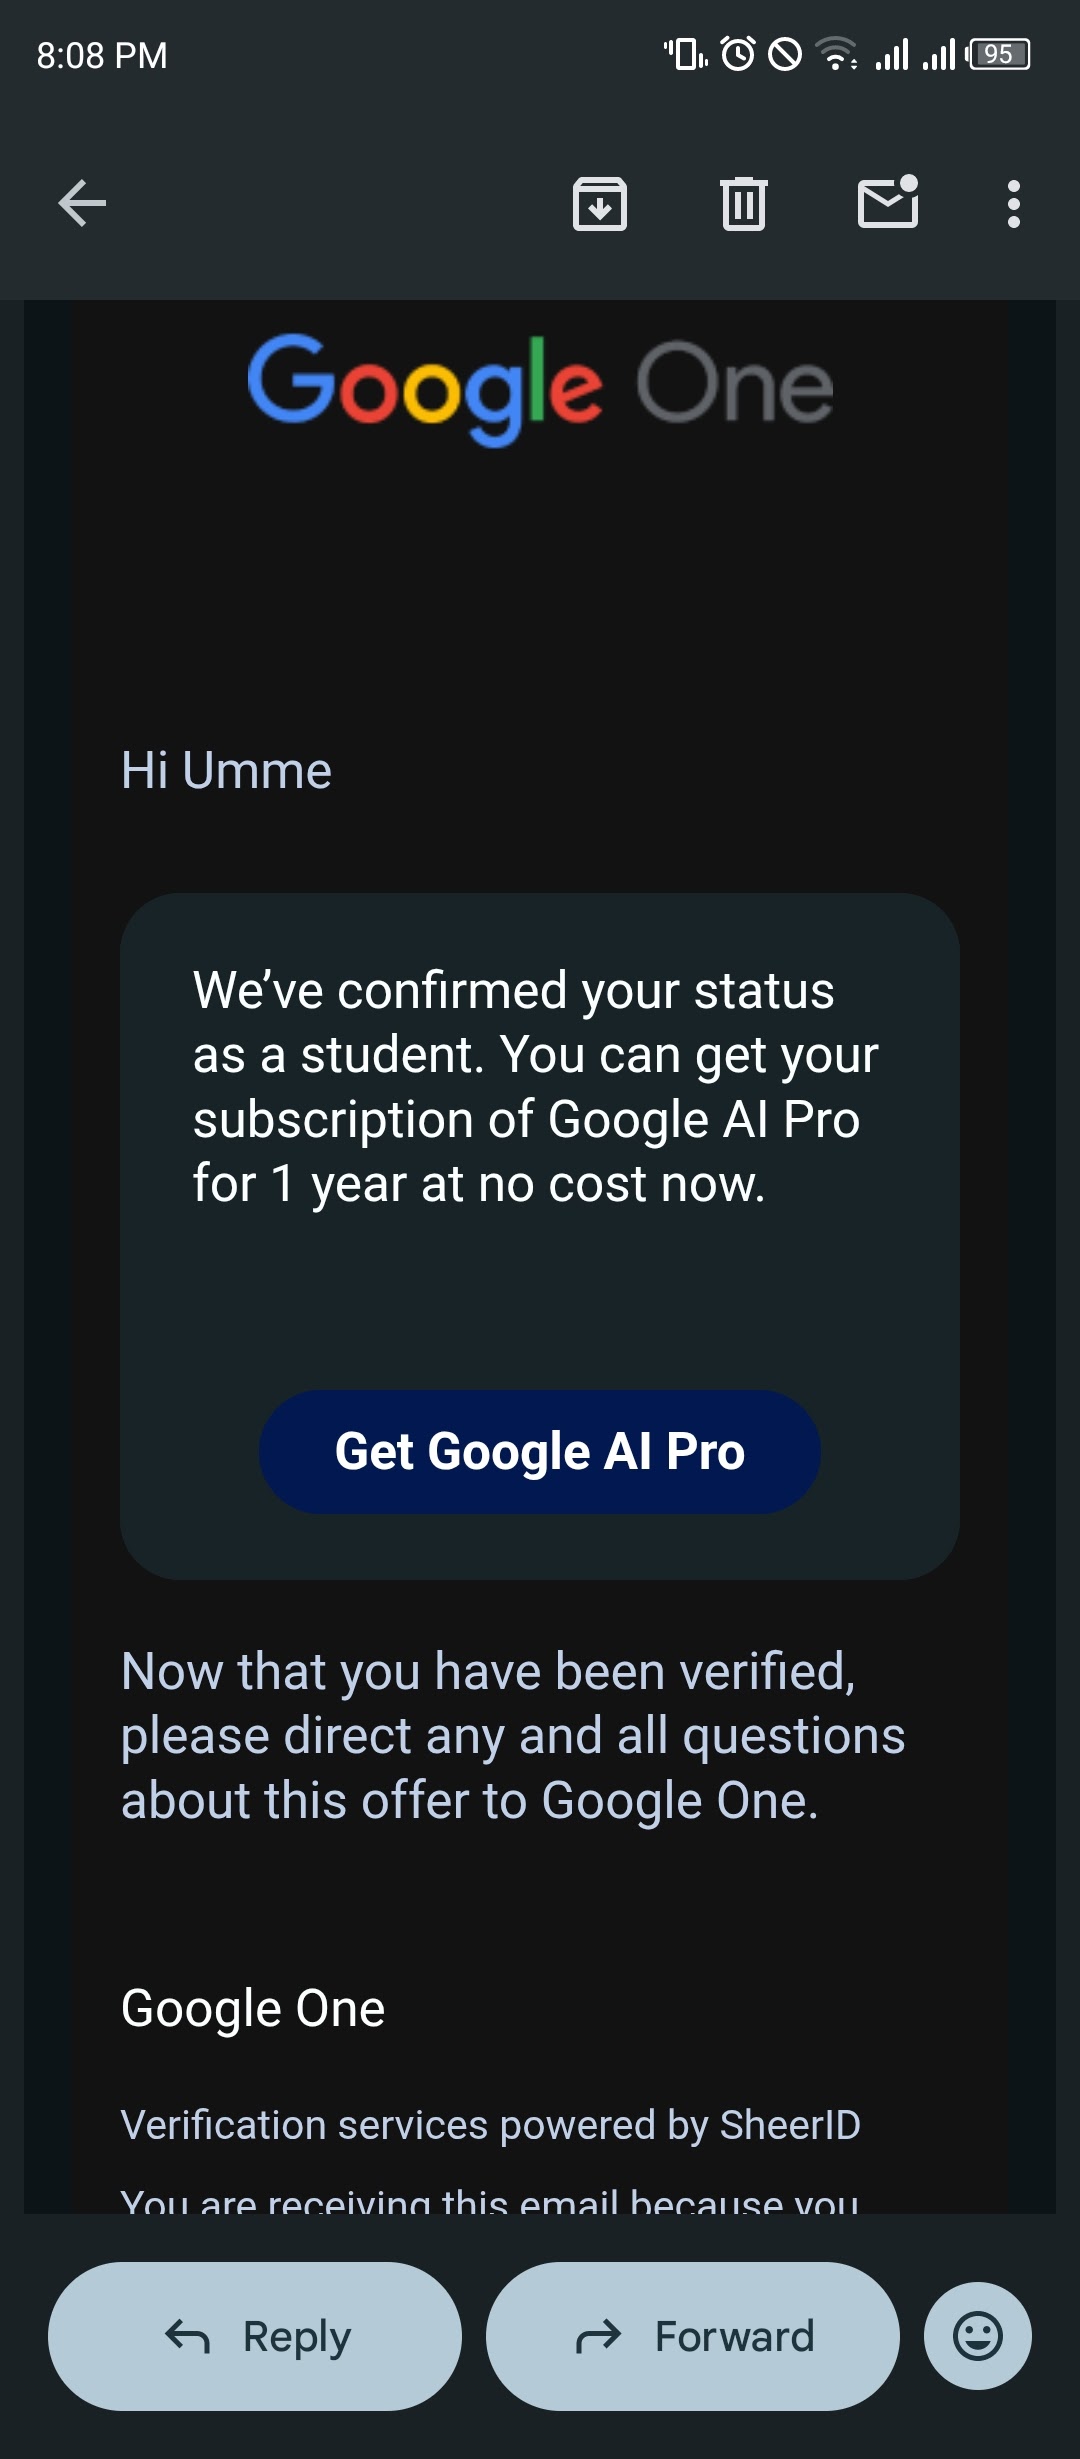The height and width of the screenshot is (2459, 1080).
Task: Reply to this email
Action: click(255, 2336)
